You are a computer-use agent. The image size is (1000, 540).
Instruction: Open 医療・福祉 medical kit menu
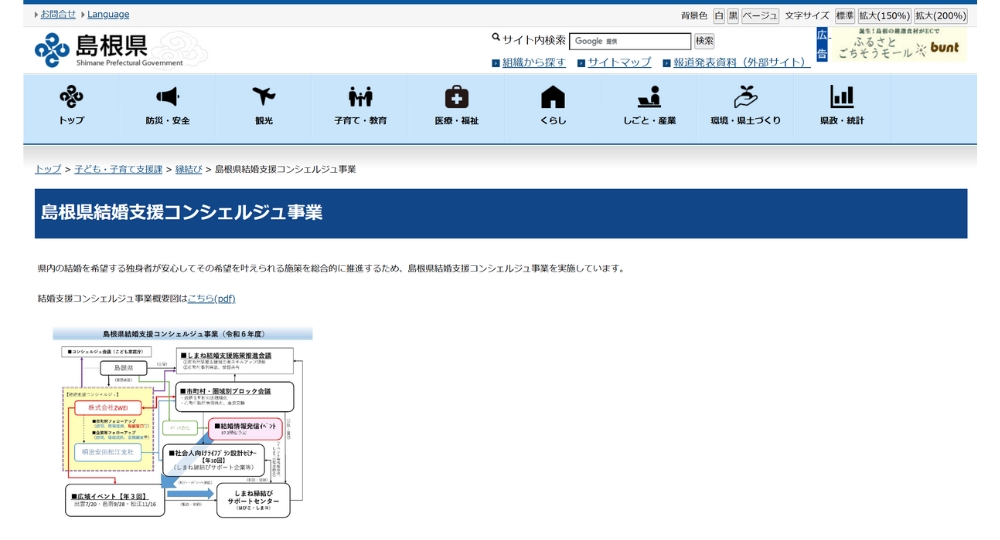pos(457,106)
